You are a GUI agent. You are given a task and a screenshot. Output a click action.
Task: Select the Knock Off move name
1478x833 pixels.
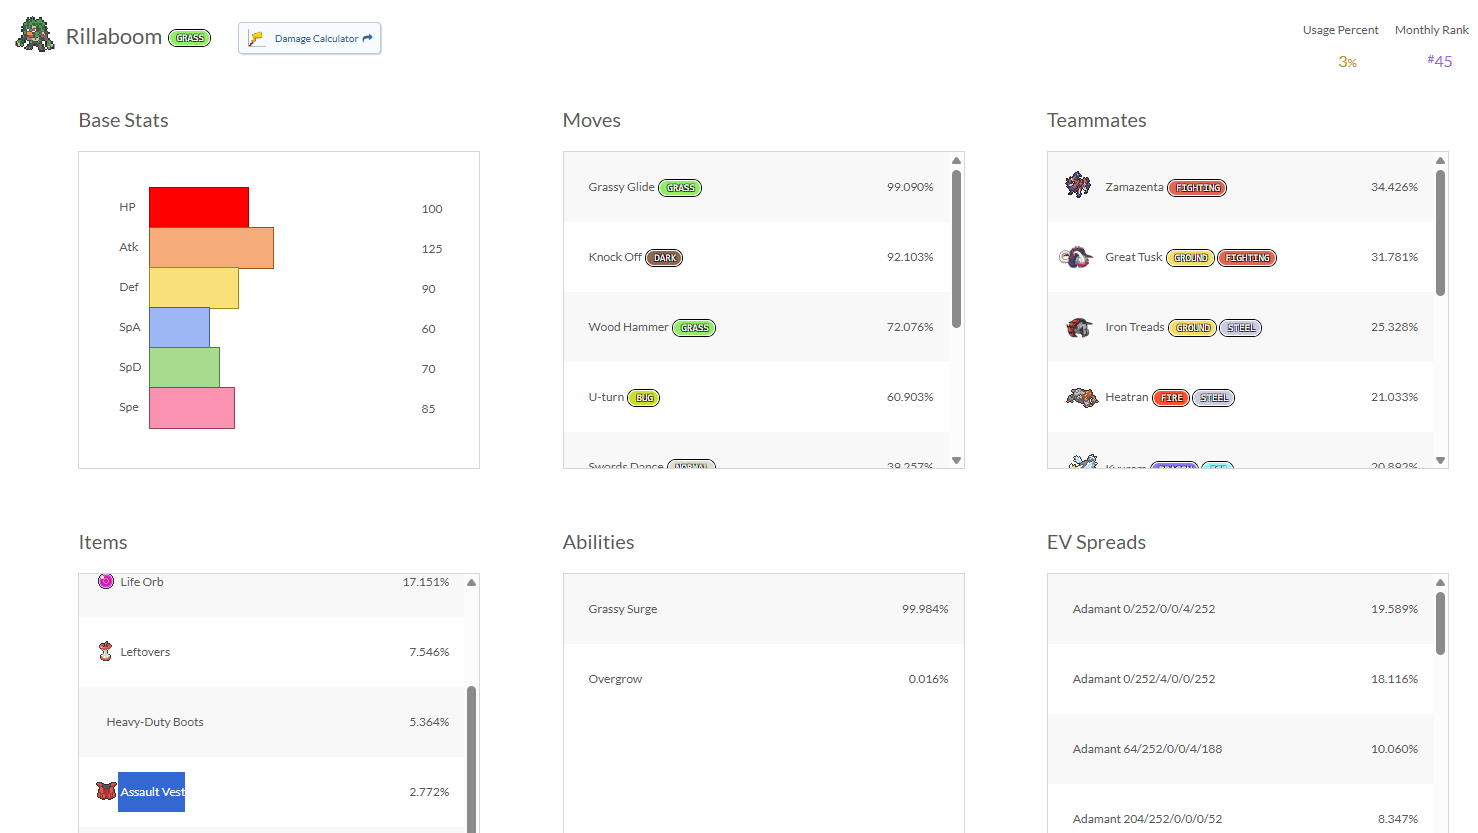[615, 257]
